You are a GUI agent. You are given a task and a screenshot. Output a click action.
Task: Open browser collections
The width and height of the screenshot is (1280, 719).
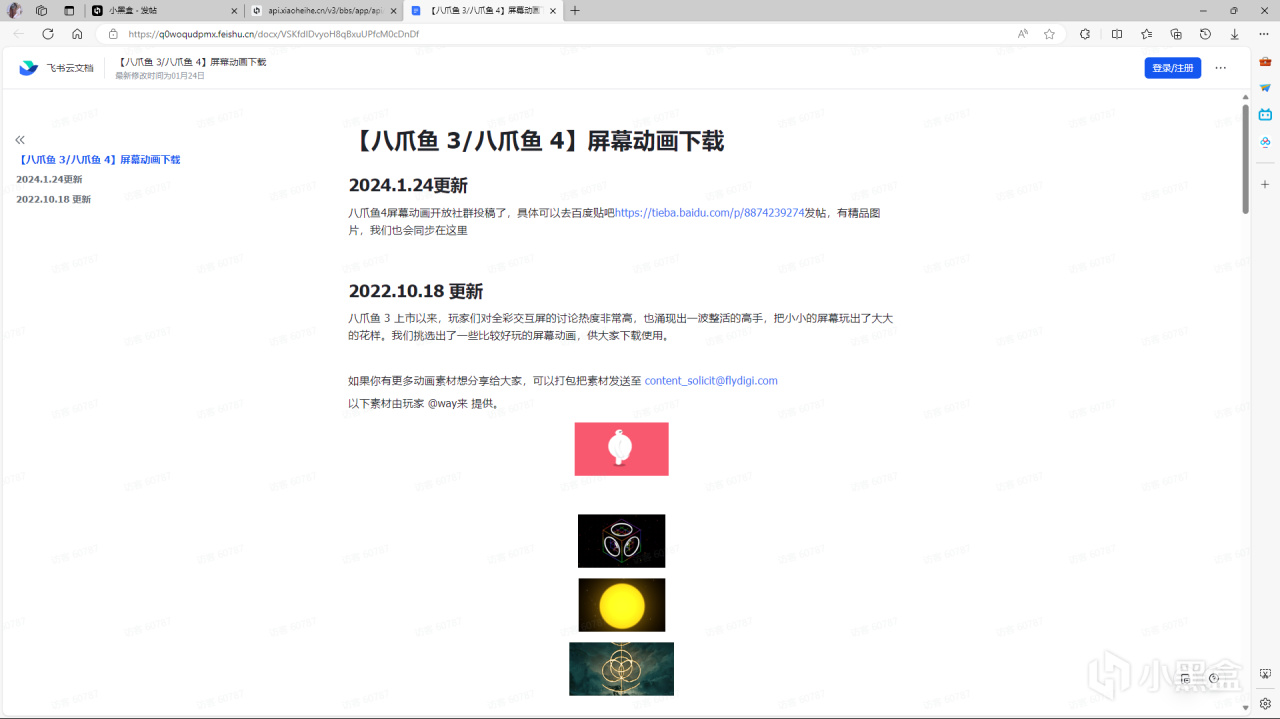[x=1176, y=33]
